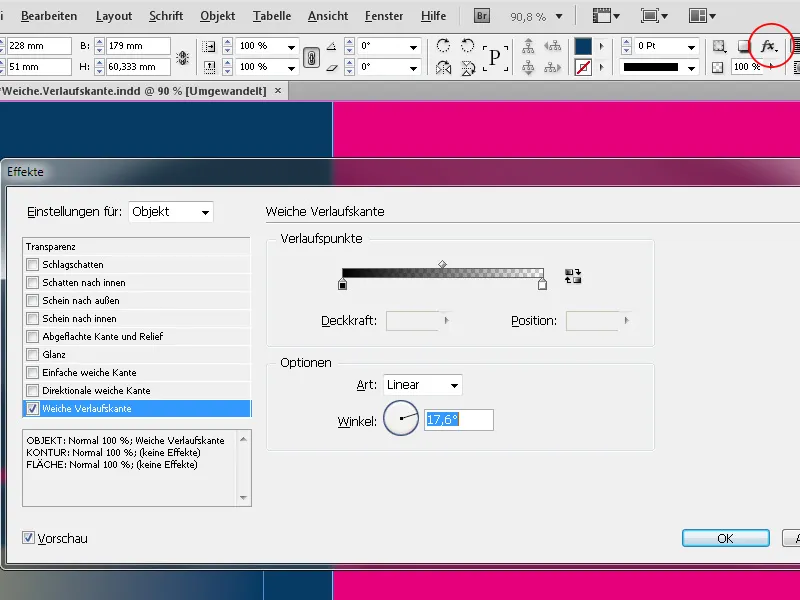The image size is (800, 600).
Task: Select next object icon
Action: (552, 67)
